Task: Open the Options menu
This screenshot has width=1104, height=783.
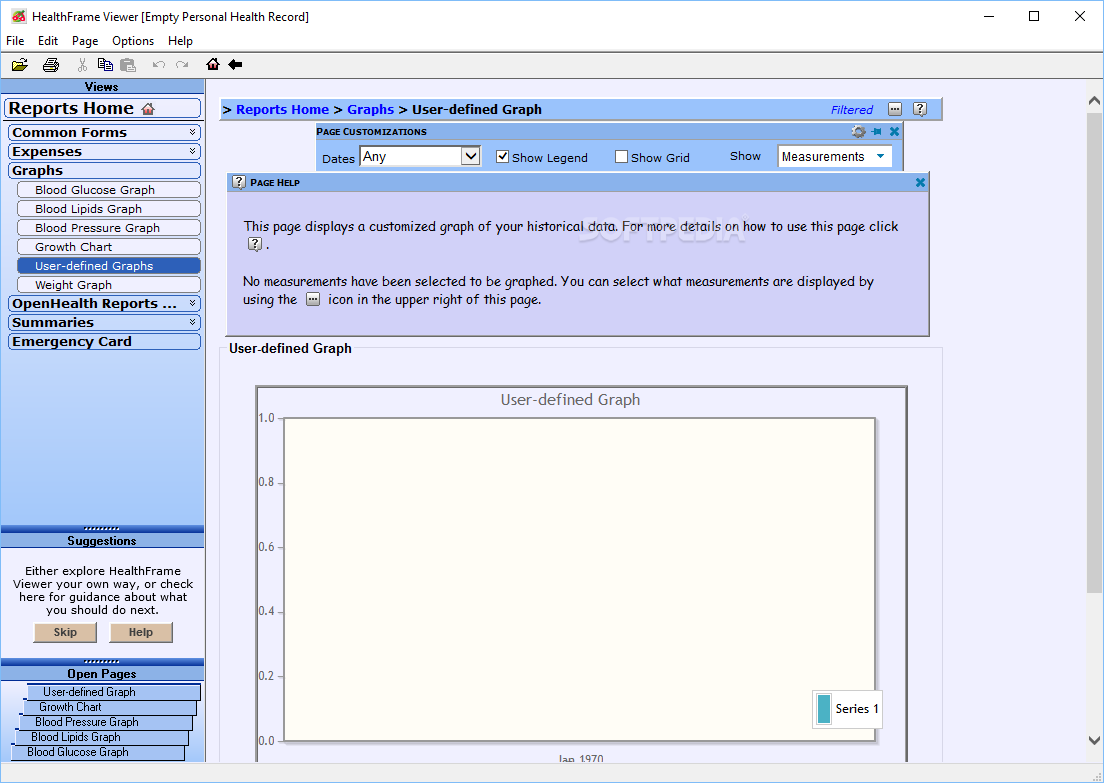Action: click(133, 41)
